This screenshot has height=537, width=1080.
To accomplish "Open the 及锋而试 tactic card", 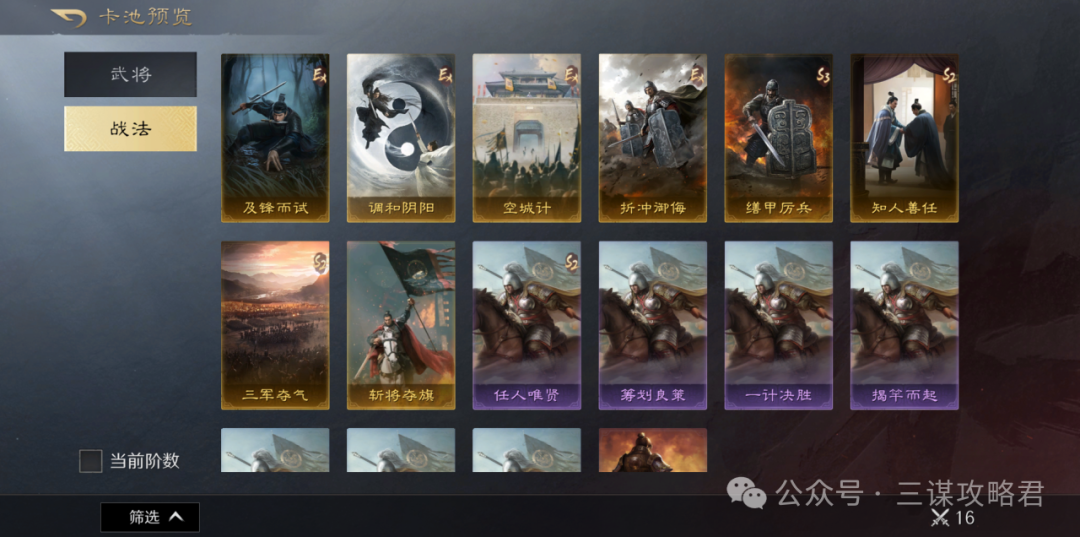I will pos(275,138).
